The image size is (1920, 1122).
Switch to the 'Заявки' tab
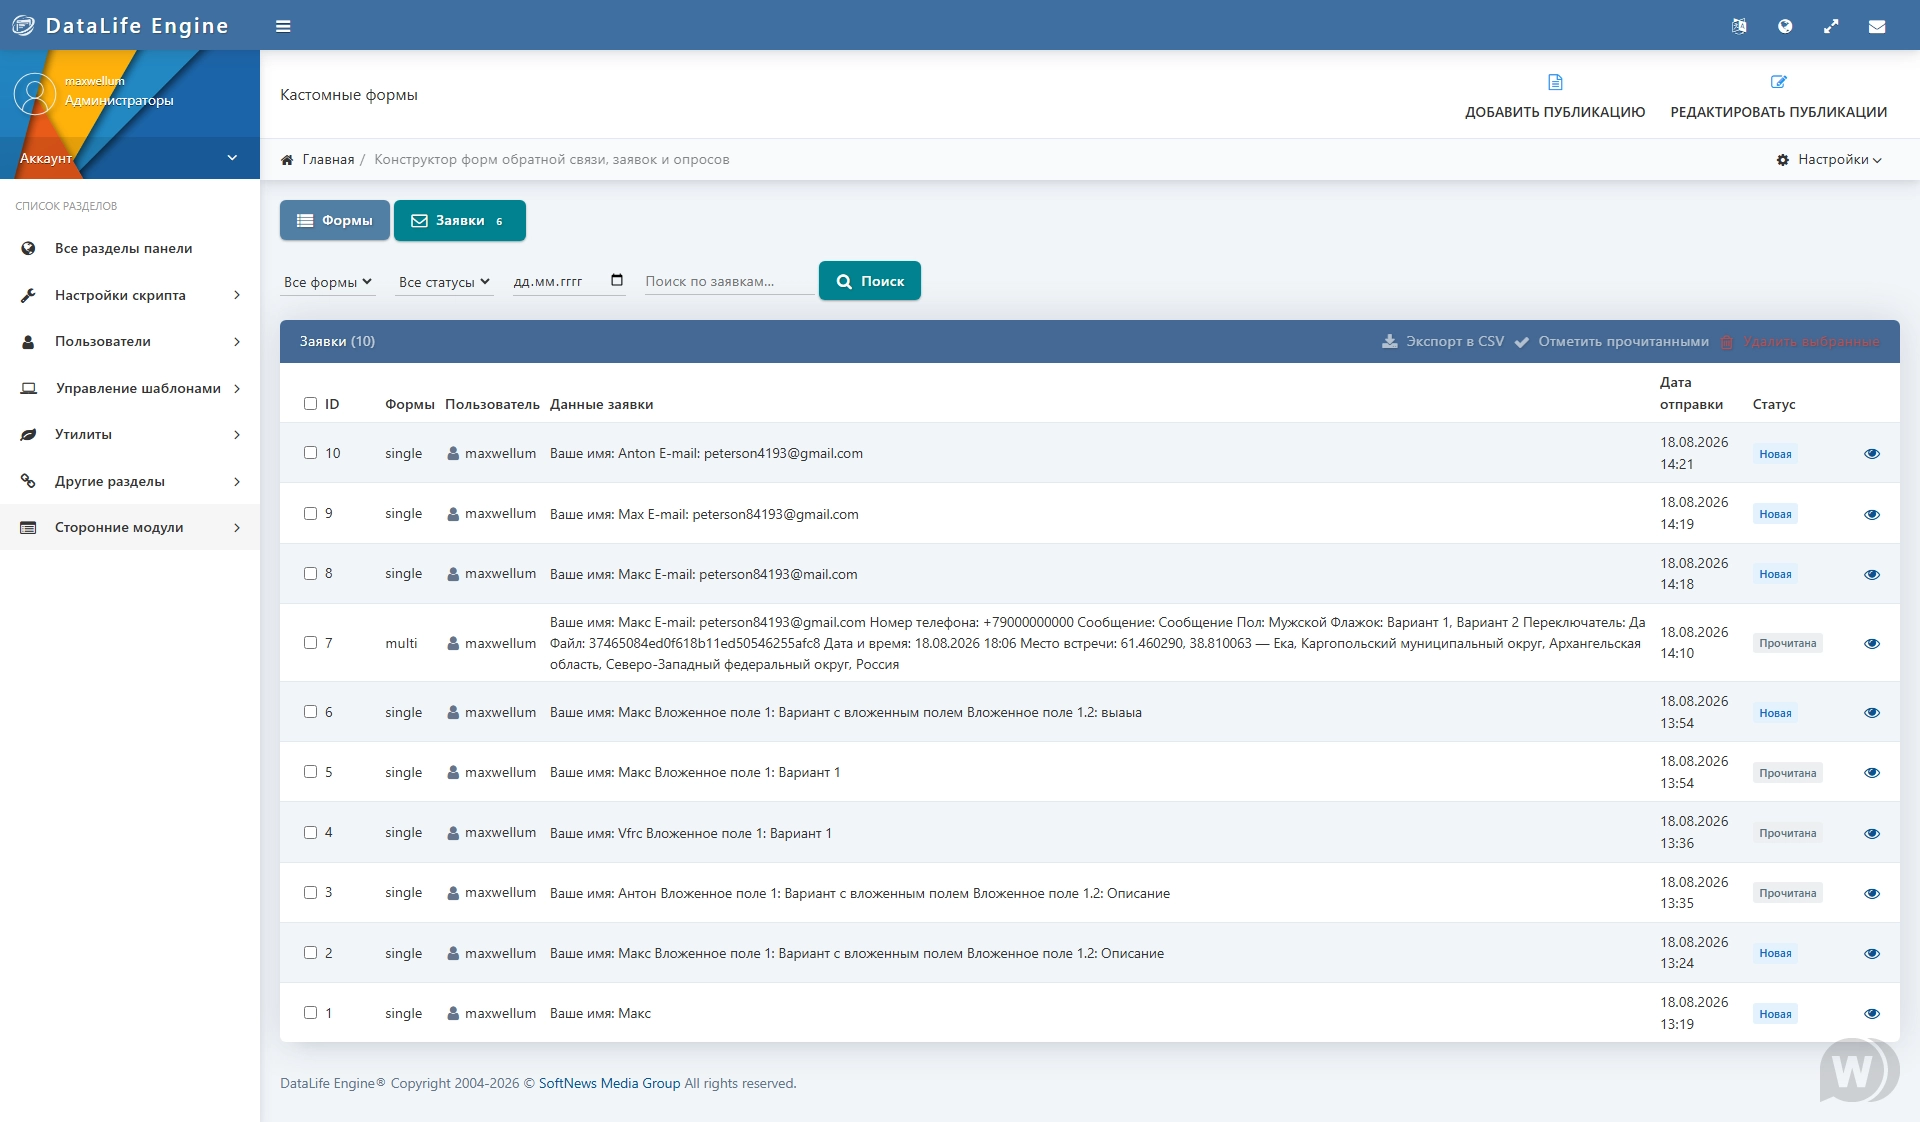459,220
